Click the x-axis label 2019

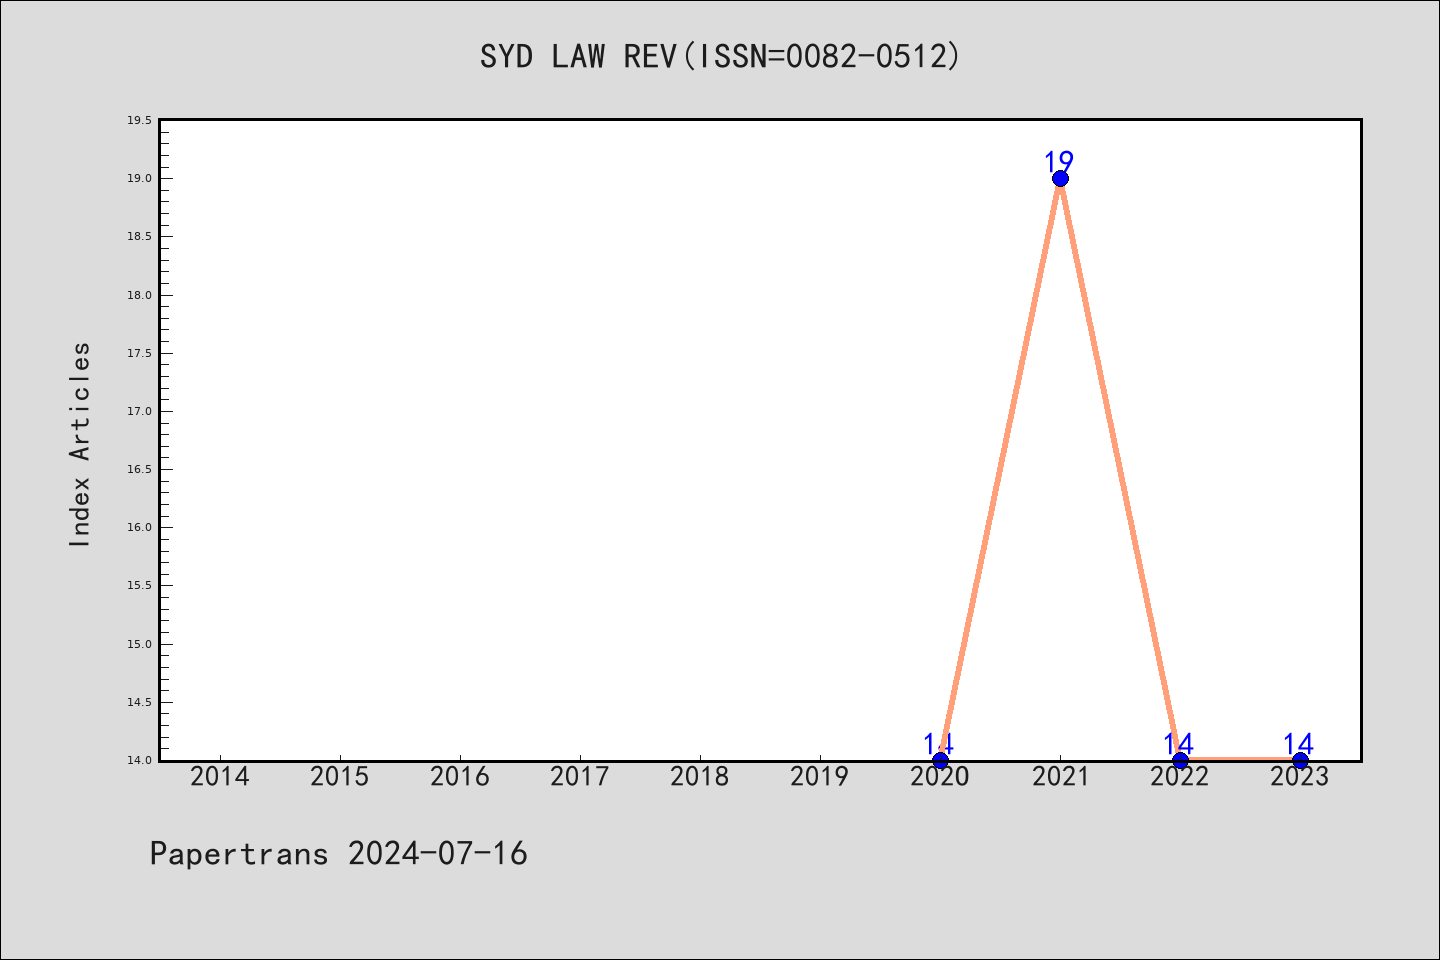point(820,776)
